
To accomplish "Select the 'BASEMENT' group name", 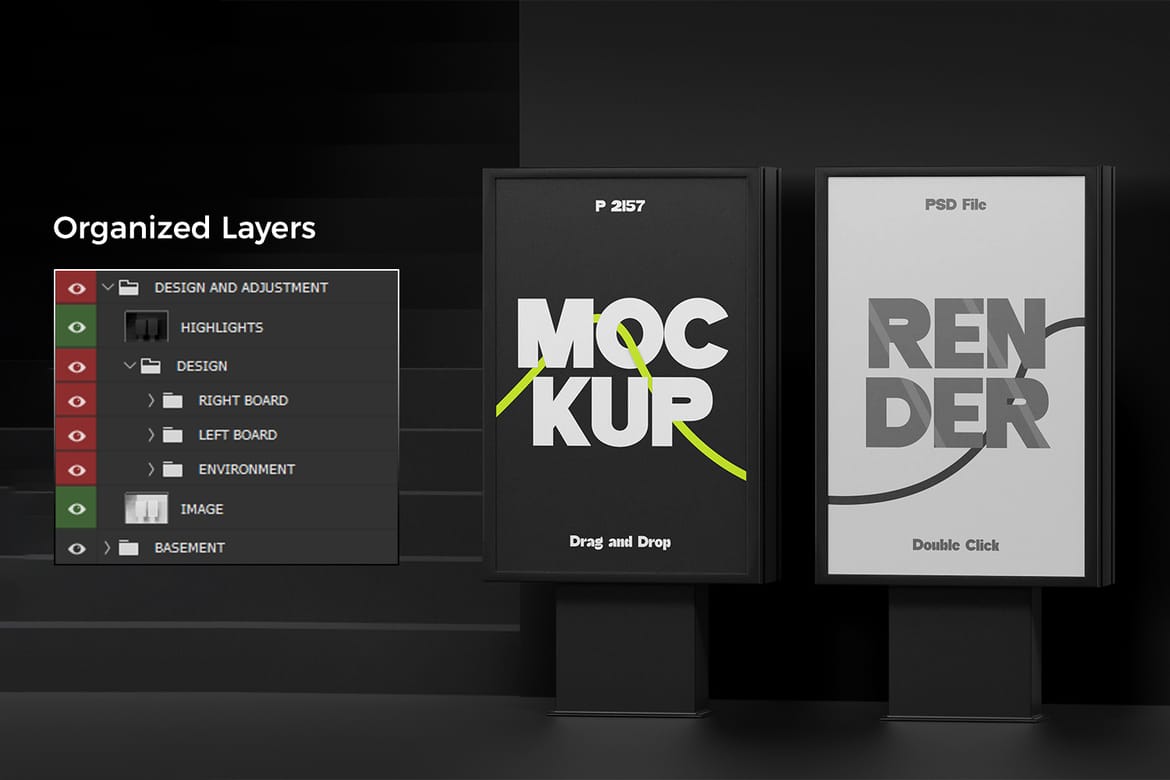I will [190, 547].
